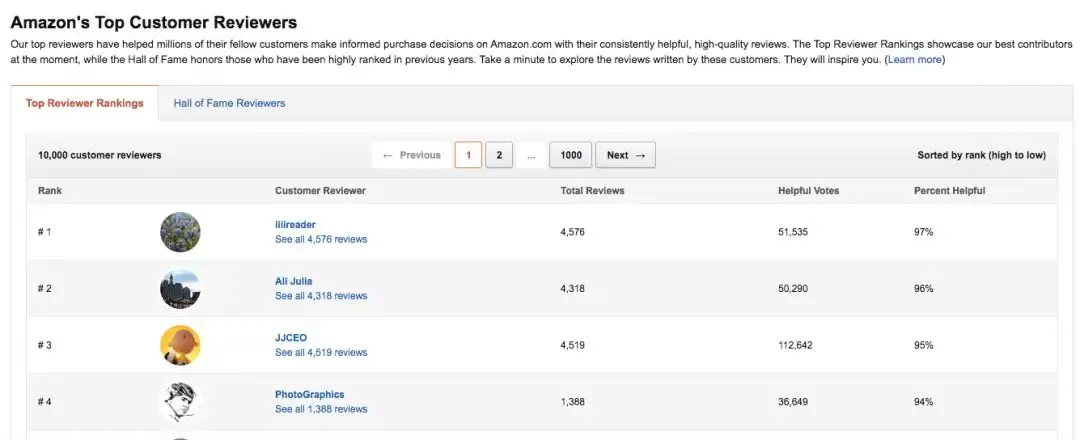The height and width of the screenshot is (440, 1080).
Task: Select the # 1 rank cell
Action: [x=44, y=232]
